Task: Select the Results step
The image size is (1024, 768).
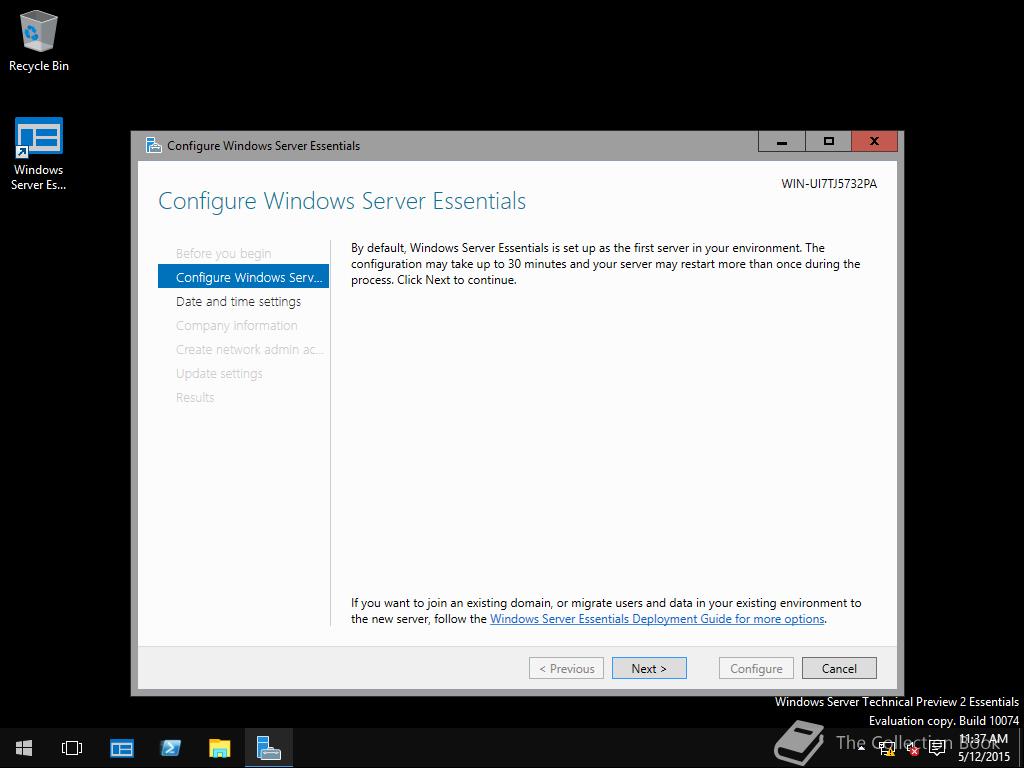Action: (195, 397)
